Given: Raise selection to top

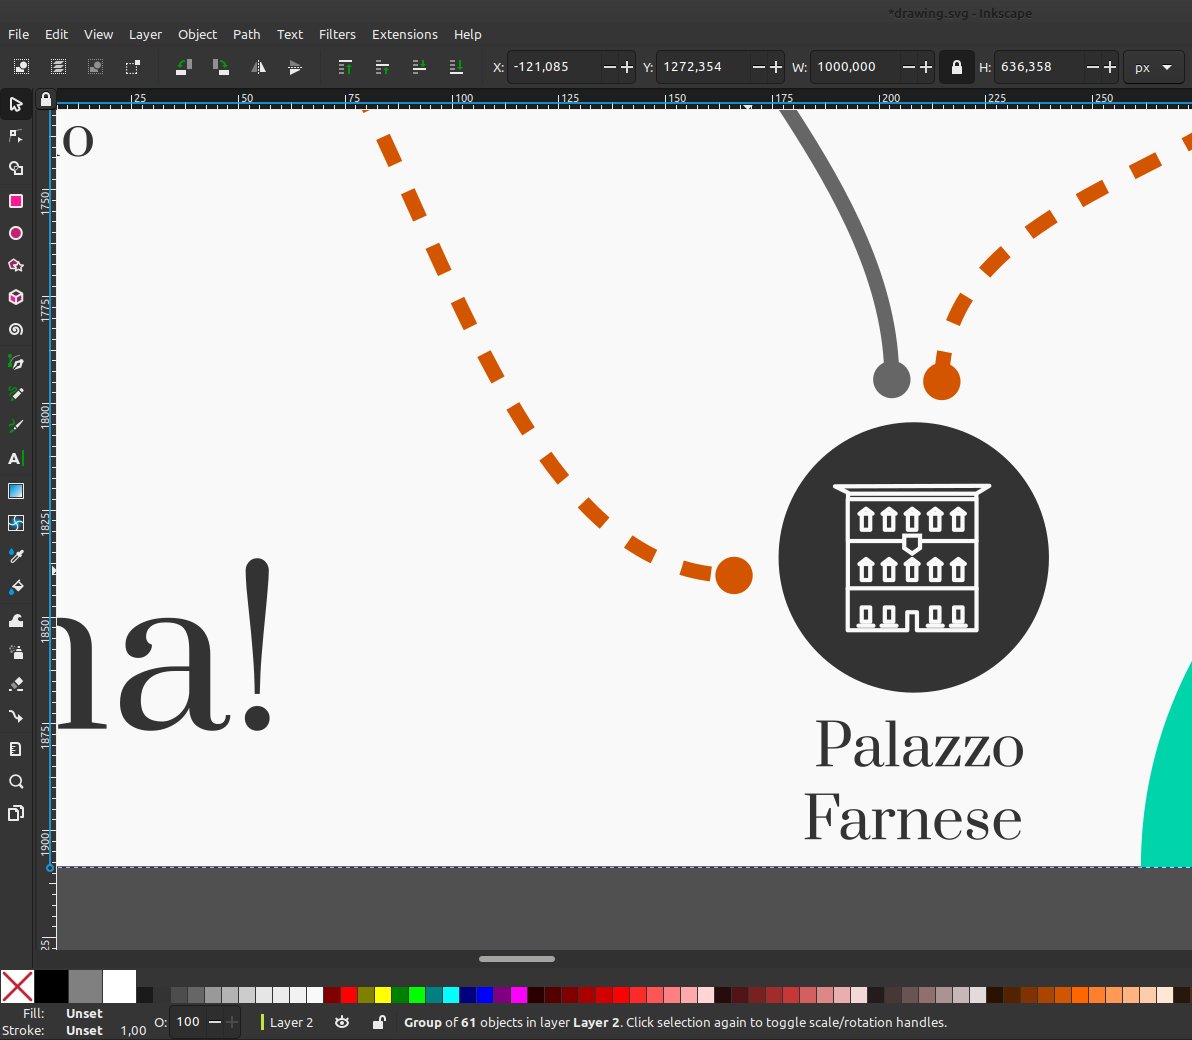Looking at the screenshot, I should pyautogui.click(x=345, y=66).
